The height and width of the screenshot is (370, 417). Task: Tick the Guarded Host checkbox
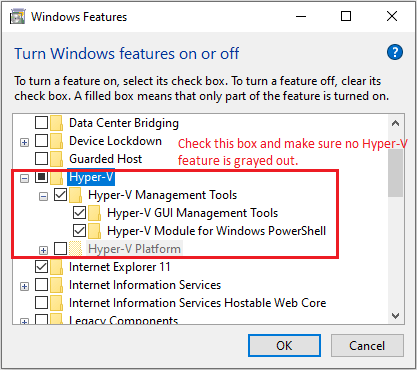[41, 159]
